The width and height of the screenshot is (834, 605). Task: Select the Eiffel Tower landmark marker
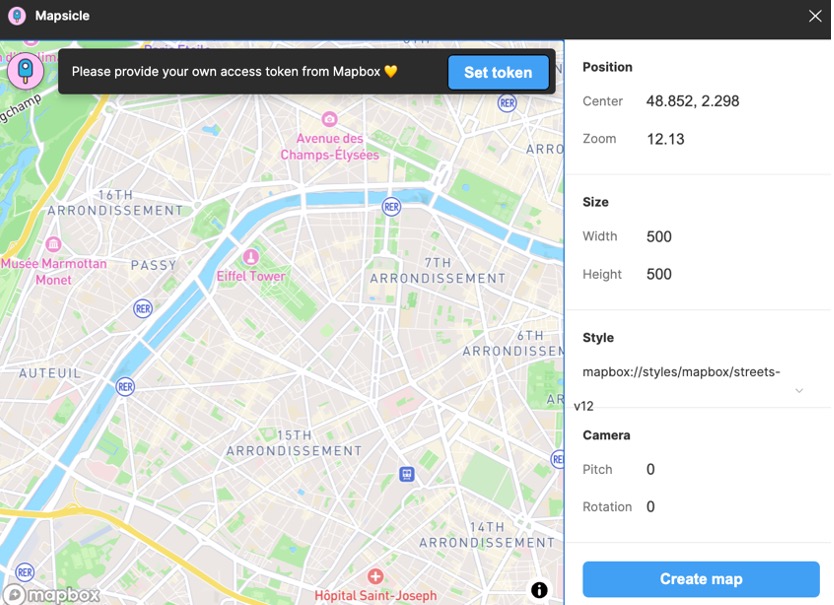pos(249,256)
